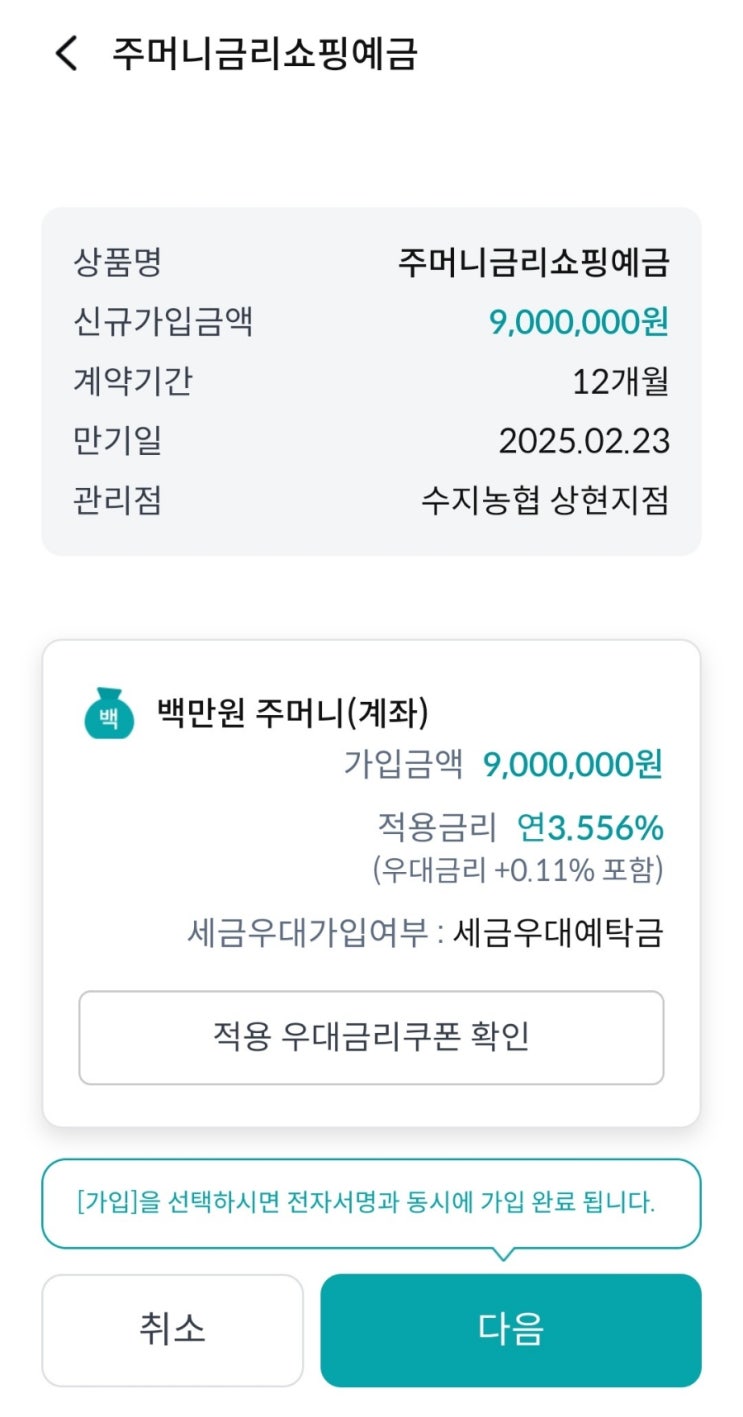743x1417 pixels.
Task: Click the 신규가입금액 9,000,000원 amount
Action: pos(578,322)
